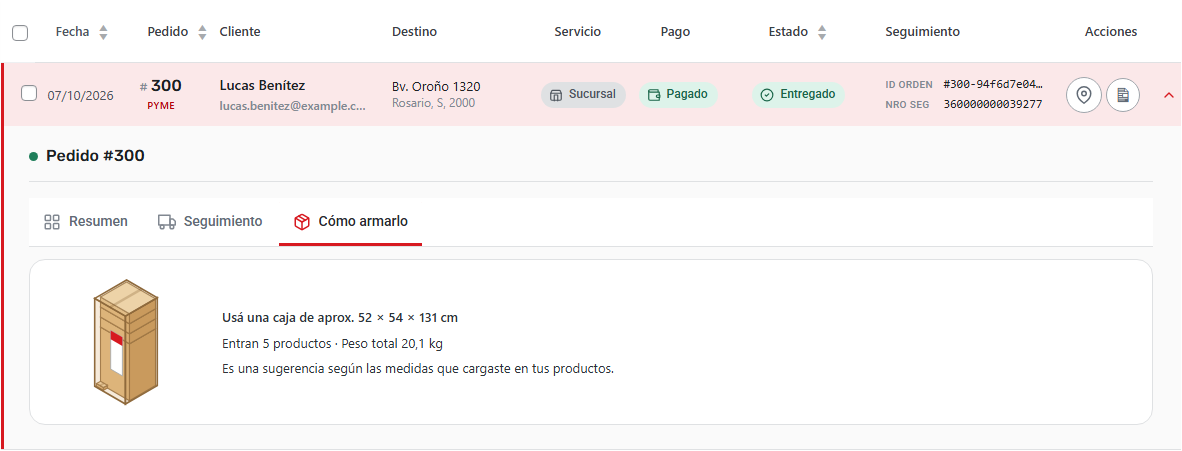Collapse order 300 row with red chevron

click(x=1169, y=95)
